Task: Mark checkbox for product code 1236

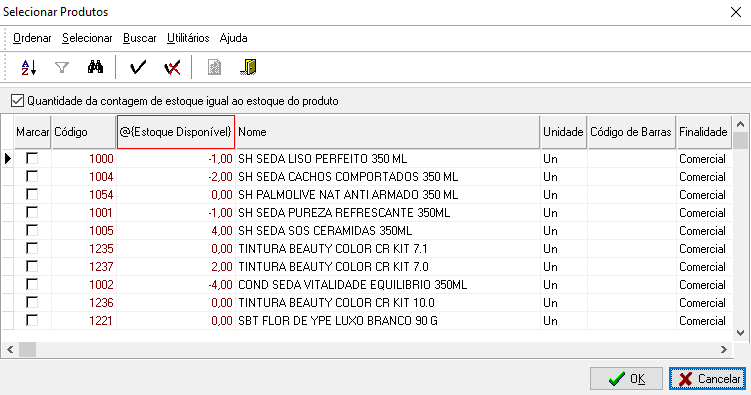Action: click(32, 303)
